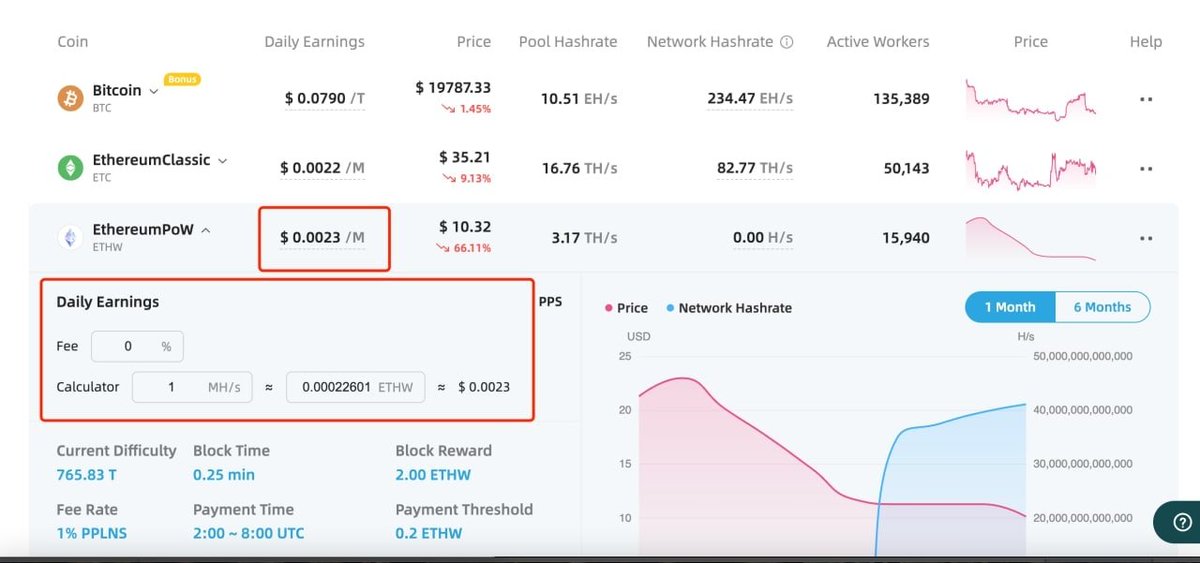Open the help question-mark widget

[x=1182, y=521]
